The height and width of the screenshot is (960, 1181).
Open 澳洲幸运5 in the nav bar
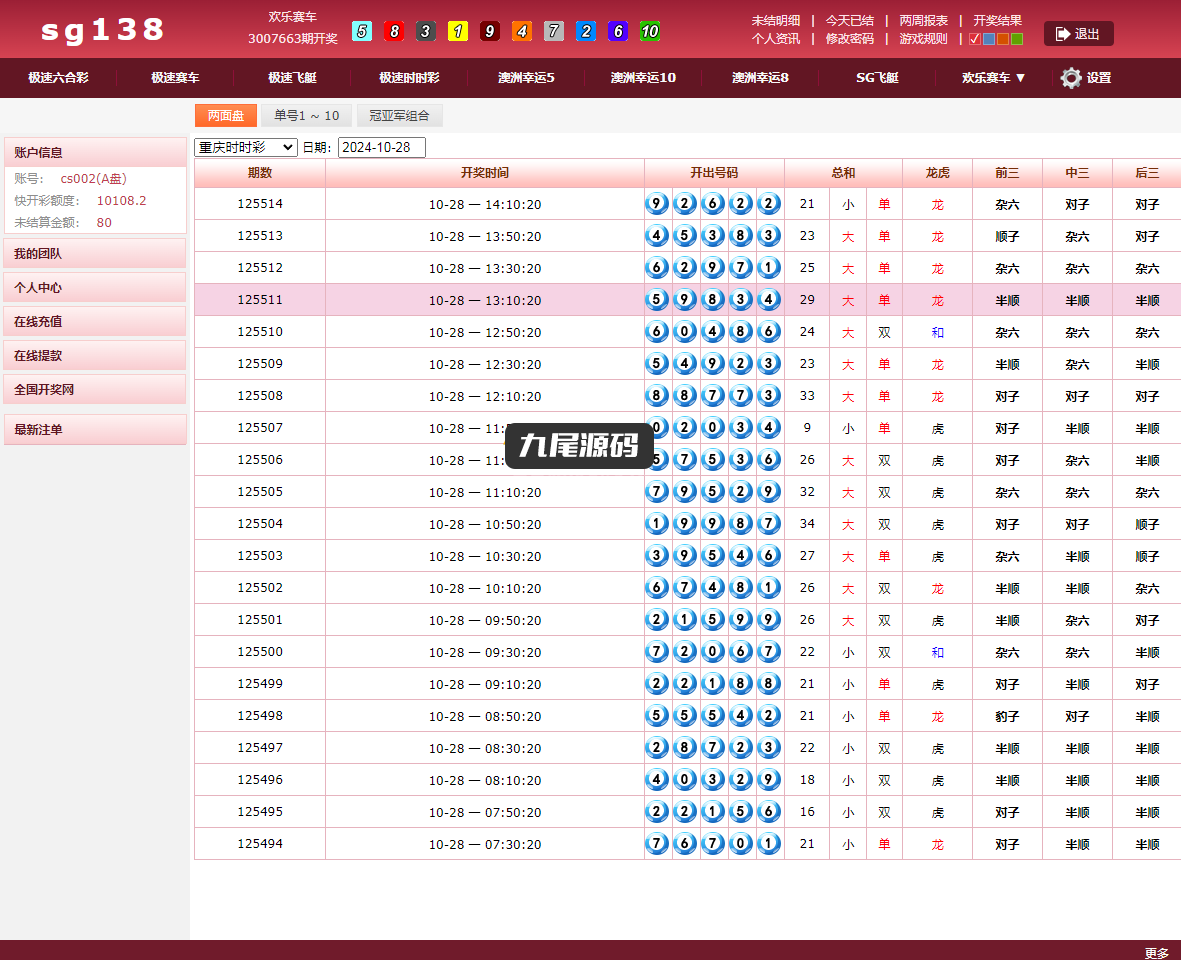coord(526,78)
